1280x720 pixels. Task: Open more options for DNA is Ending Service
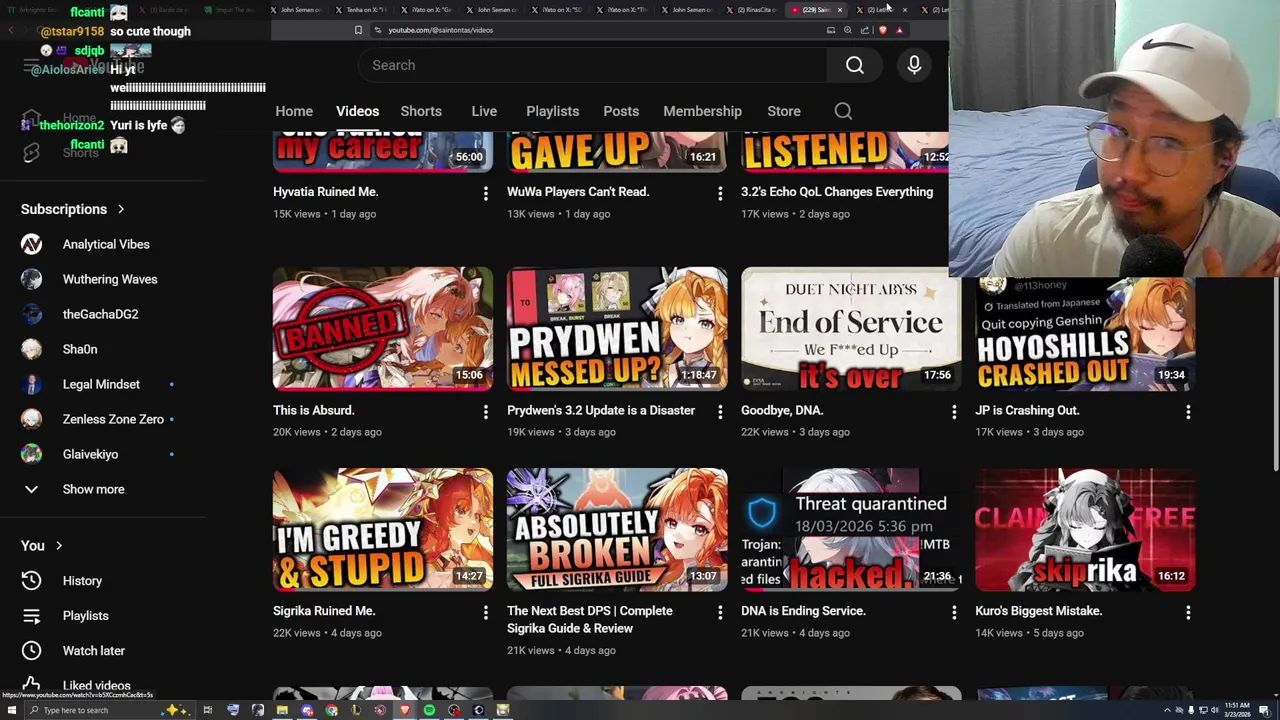(x=954, y=612)
